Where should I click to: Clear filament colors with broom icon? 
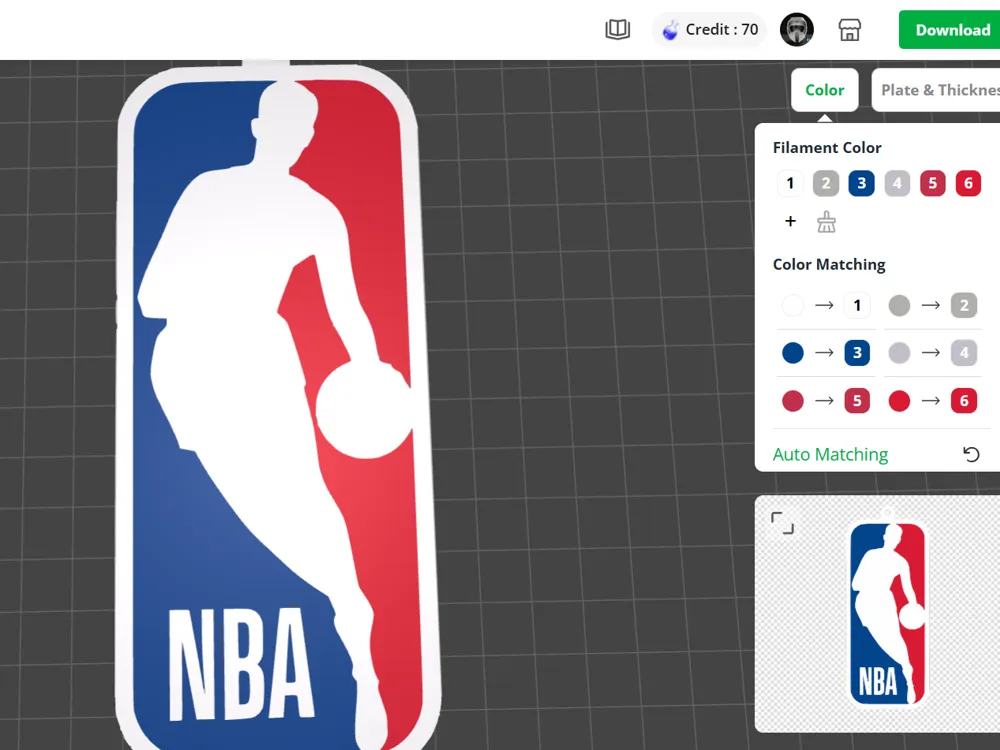click(827, 222)
